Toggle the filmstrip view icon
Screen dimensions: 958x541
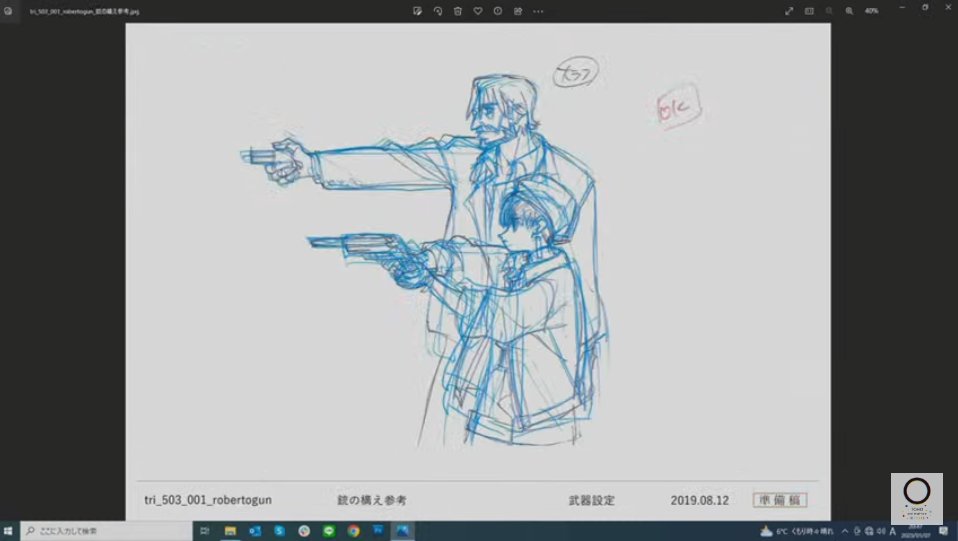[809, 11]
